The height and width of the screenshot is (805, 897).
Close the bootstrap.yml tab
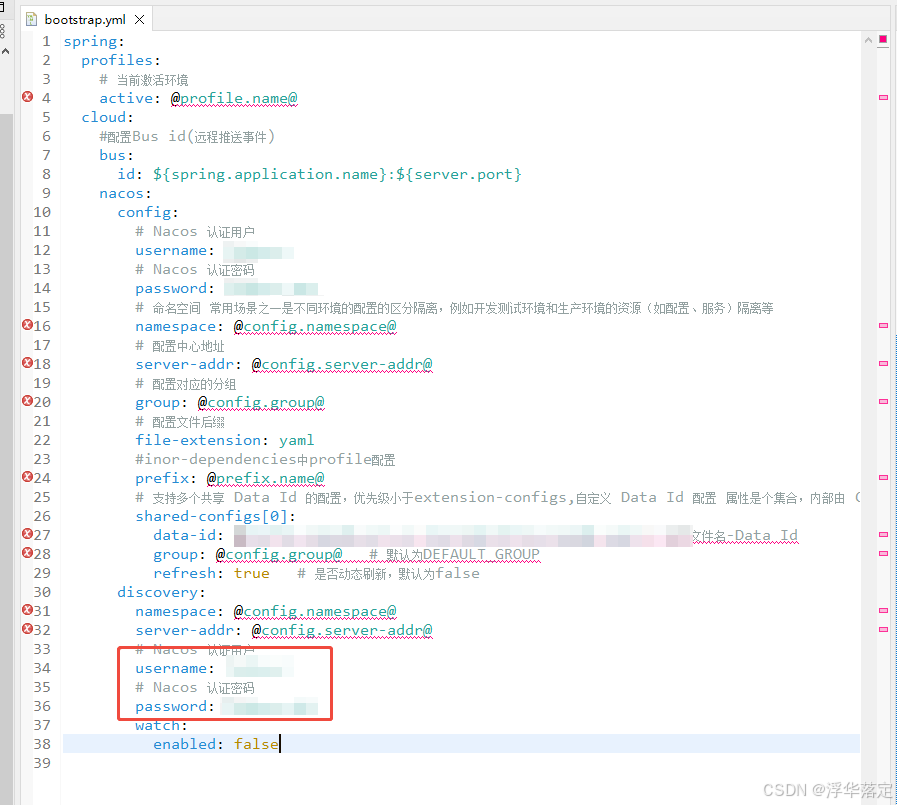pyautogui.click(x=140, y=19)
